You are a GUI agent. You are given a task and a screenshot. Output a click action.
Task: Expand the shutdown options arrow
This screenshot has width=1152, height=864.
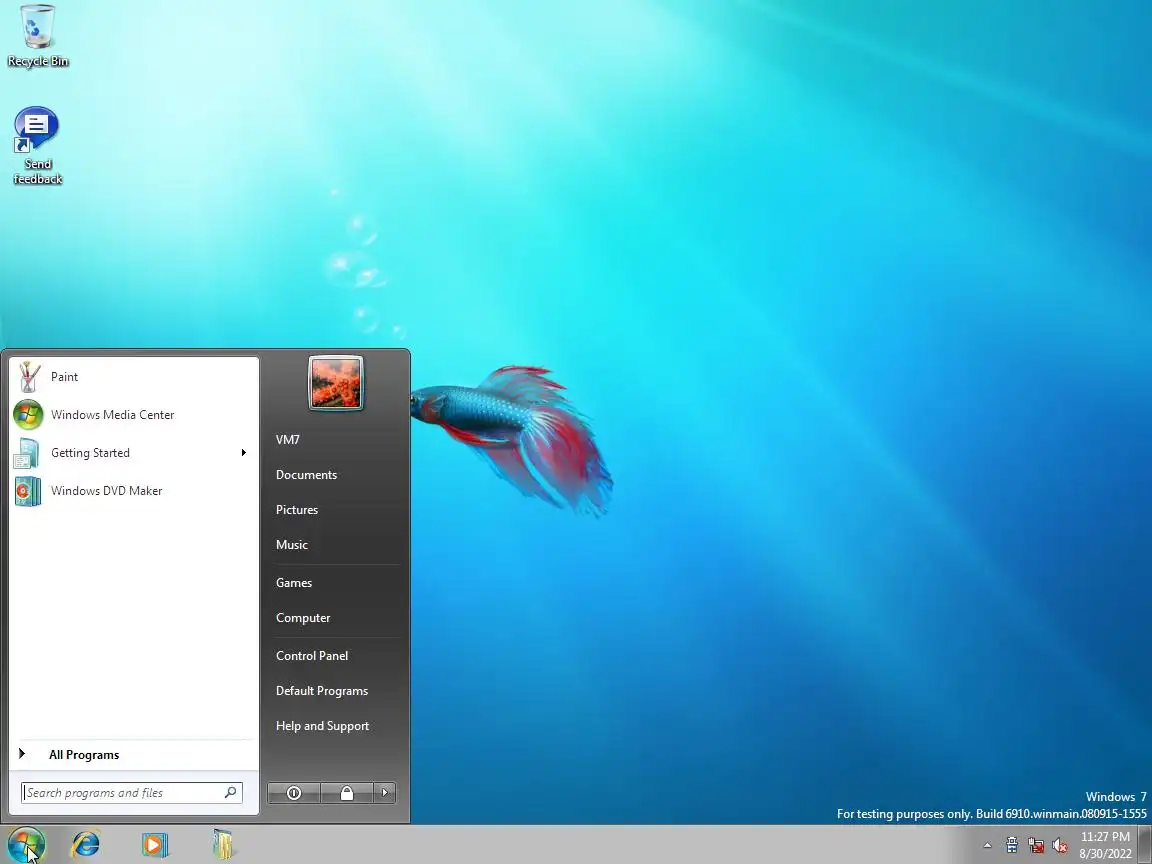[x=385, y=793]
